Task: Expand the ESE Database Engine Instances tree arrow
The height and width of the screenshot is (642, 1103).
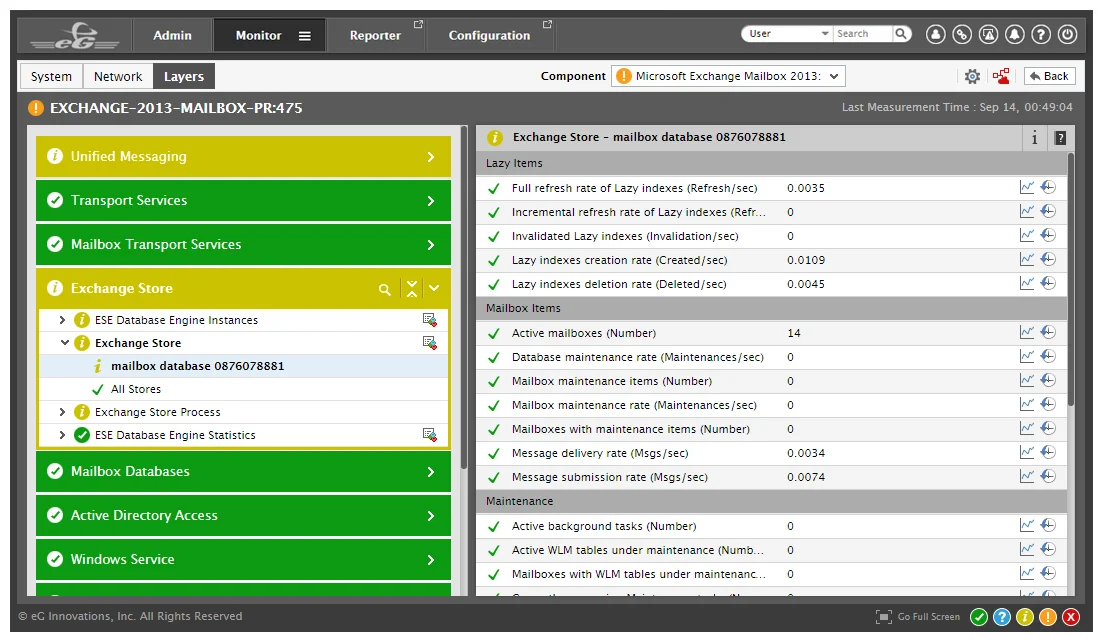Action: [62, 320]
